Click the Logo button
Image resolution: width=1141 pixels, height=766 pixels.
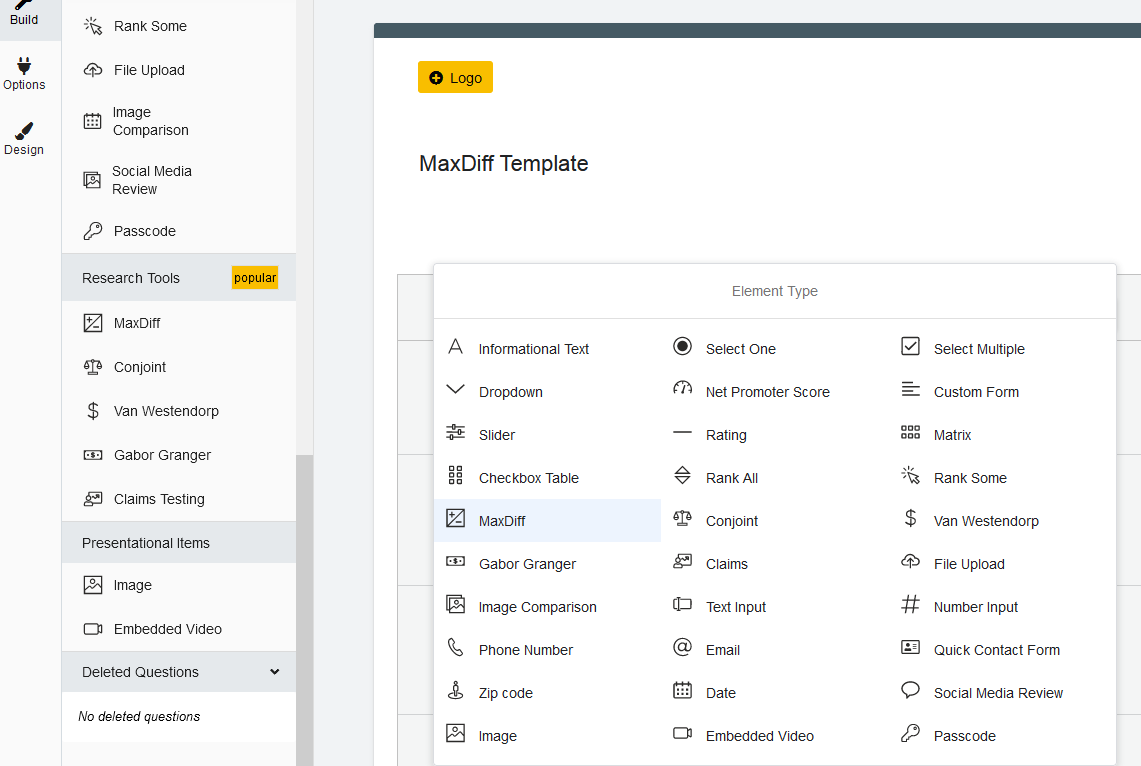click(x=455, y=78)
